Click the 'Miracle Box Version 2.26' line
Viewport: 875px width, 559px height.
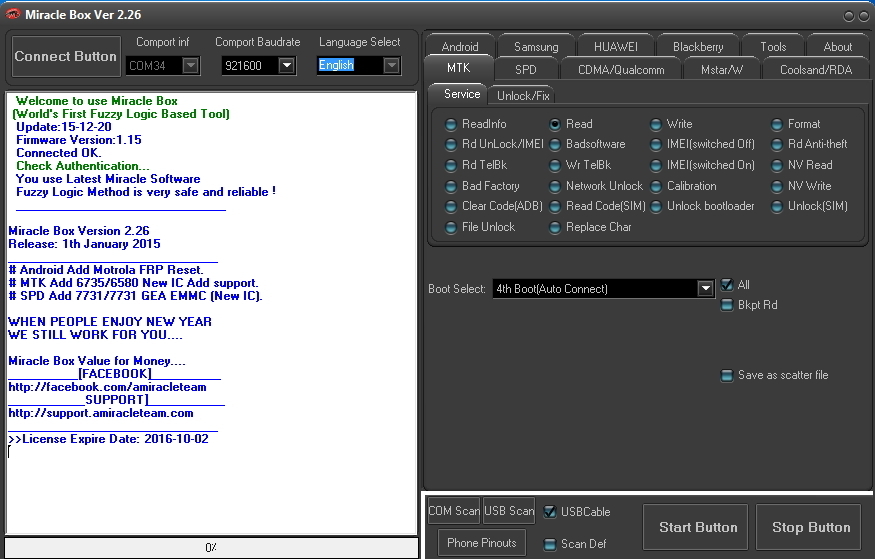[x=79, y=231]
